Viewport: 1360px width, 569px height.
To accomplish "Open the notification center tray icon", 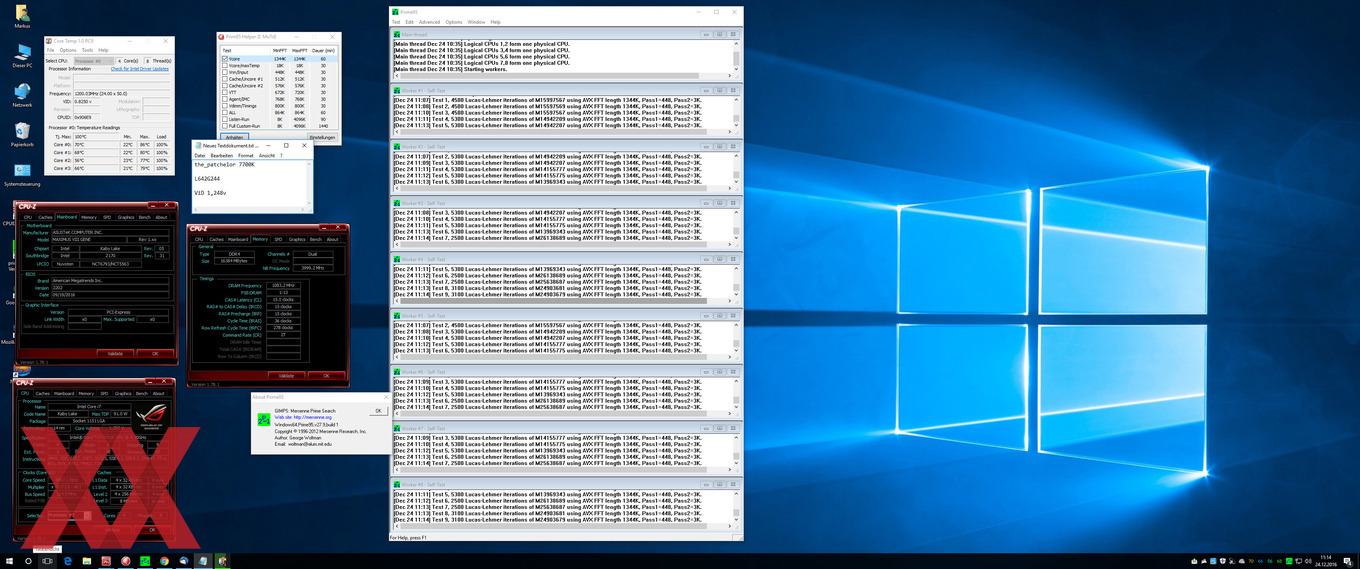I will [x=1349, y=561].
